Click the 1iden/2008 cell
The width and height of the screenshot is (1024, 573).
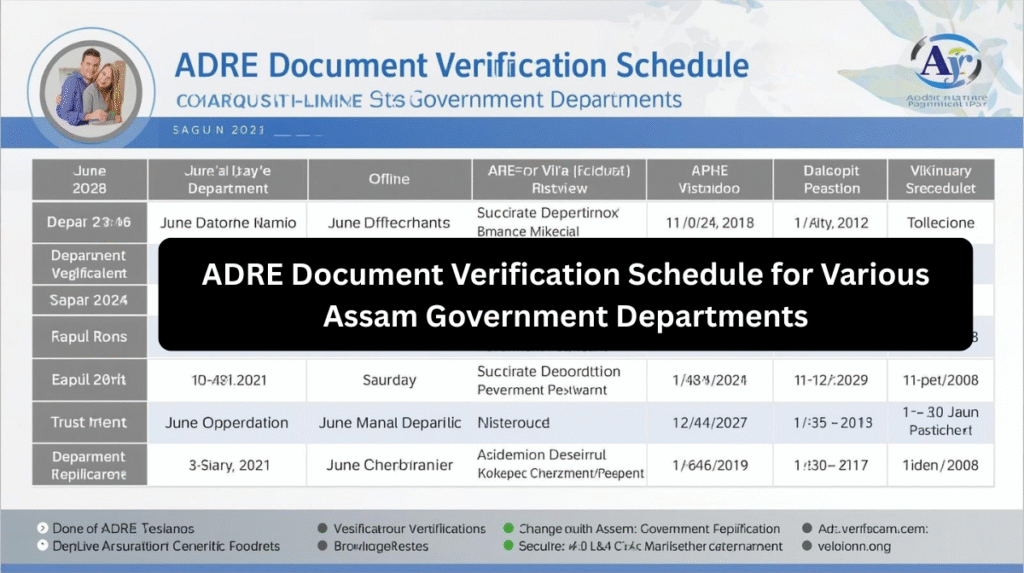point(940,465)
